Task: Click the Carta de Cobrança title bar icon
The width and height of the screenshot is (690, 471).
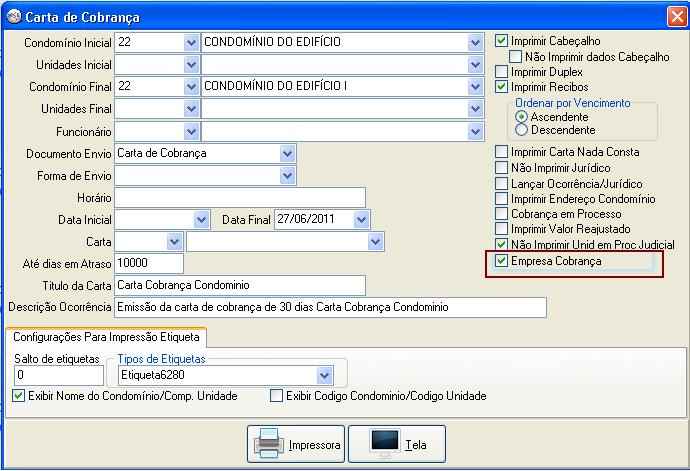Action: tap(13, 17)
